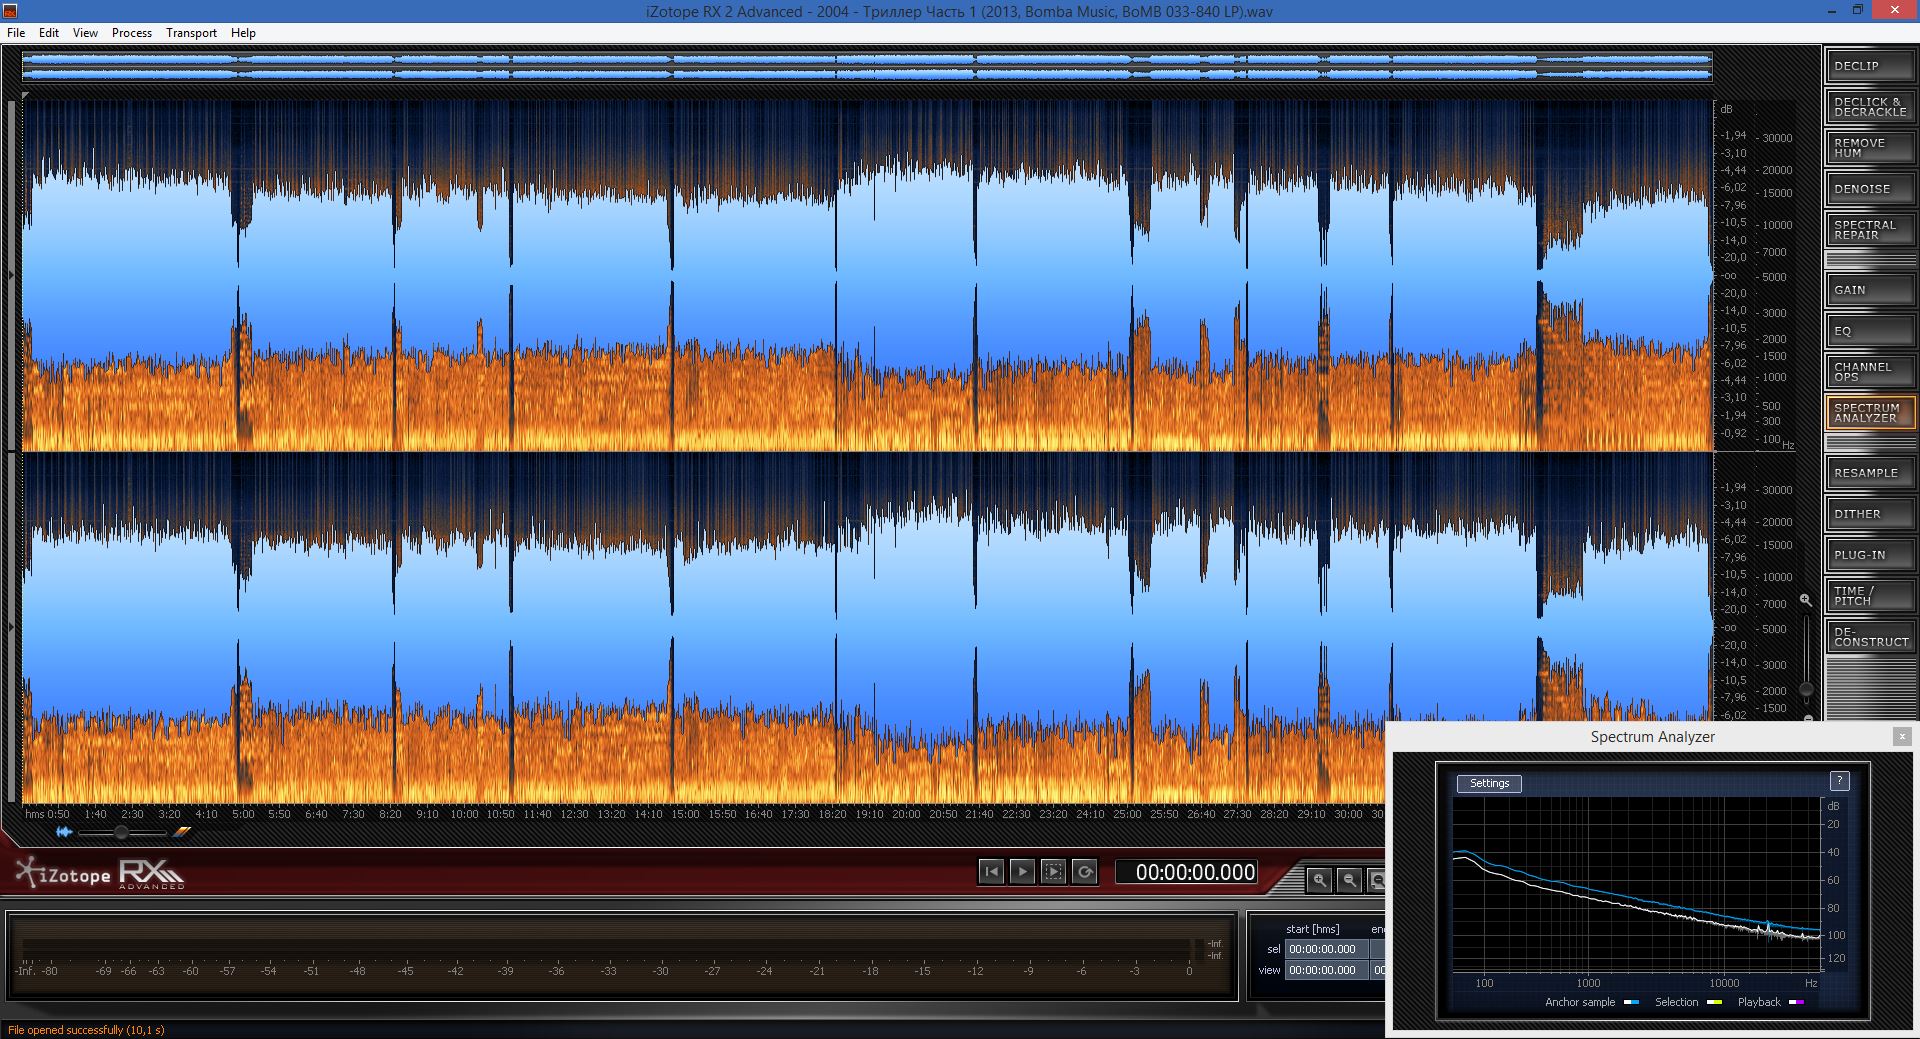Open the Denoise module

[x=1869, y=189]
